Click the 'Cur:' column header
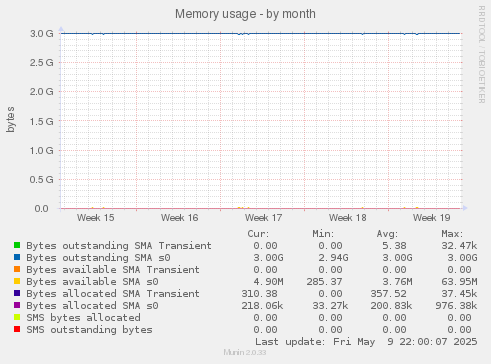 [x=258, y=234]
